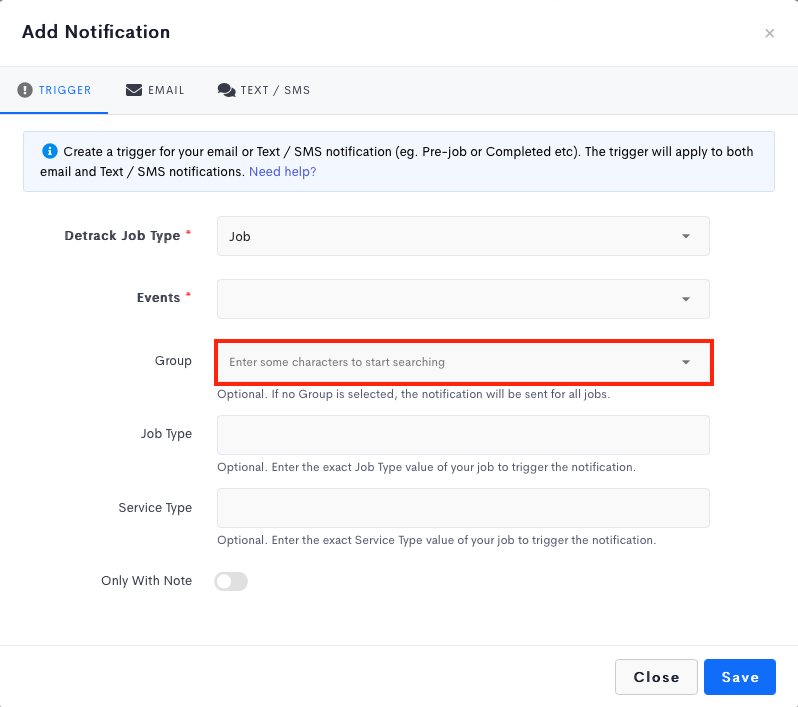Click the Email envelope icon
This screenshot has height=707, width=798.
134,90
